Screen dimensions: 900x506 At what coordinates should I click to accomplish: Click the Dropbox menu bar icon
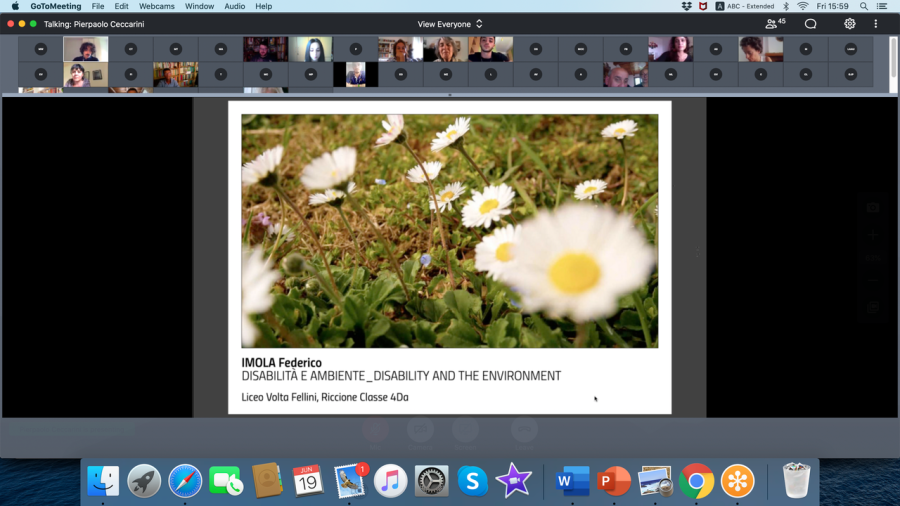pyautogui.click(x=686, y=6)
